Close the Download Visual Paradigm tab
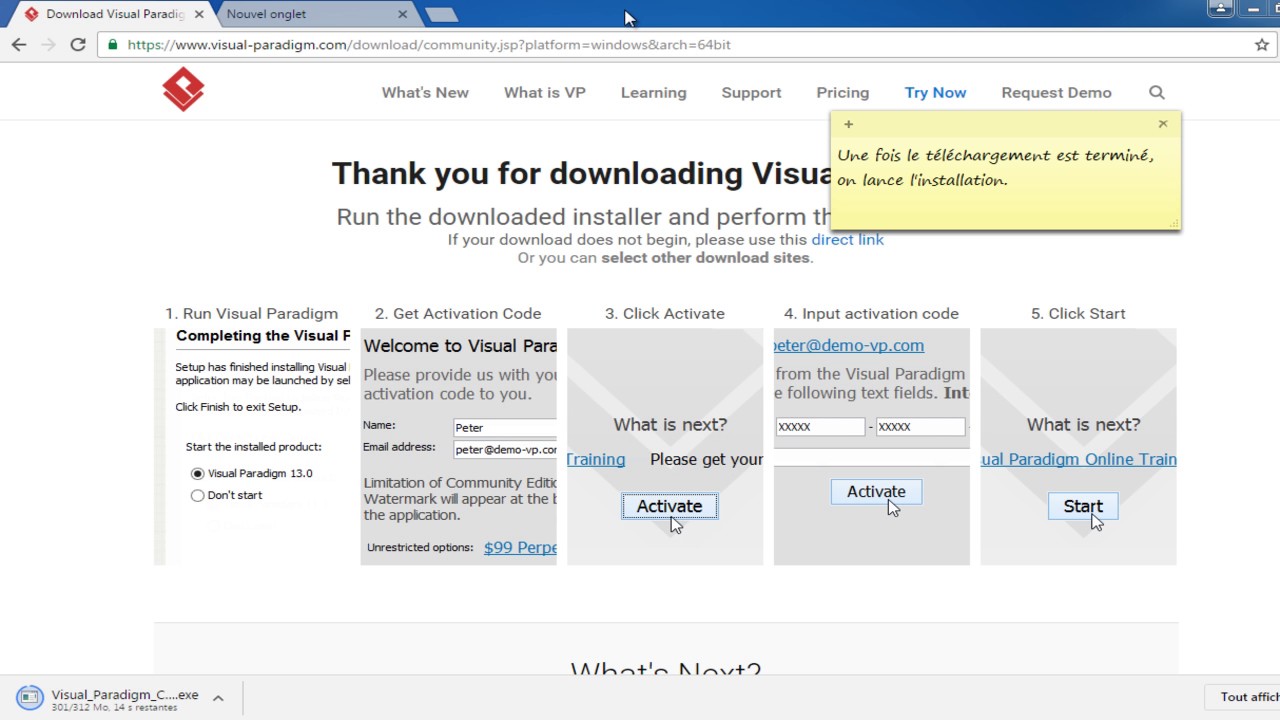Image resolution: width=1280 pixels, height=720 pixels. 199,14
